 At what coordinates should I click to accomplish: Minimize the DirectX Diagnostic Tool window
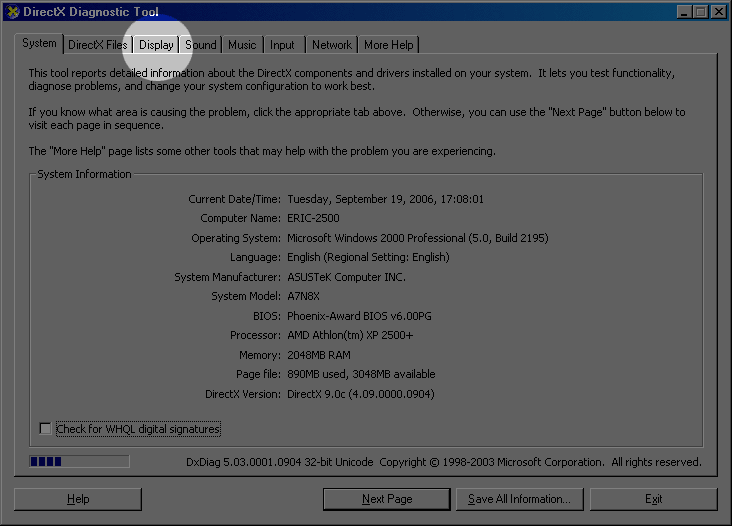[684, 12]
